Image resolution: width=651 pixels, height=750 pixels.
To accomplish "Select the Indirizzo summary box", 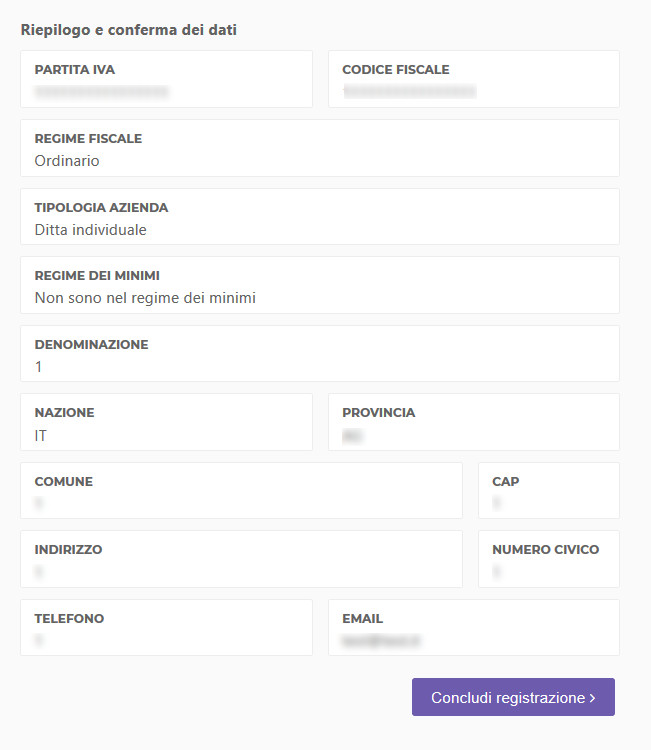I will (242, 559).
